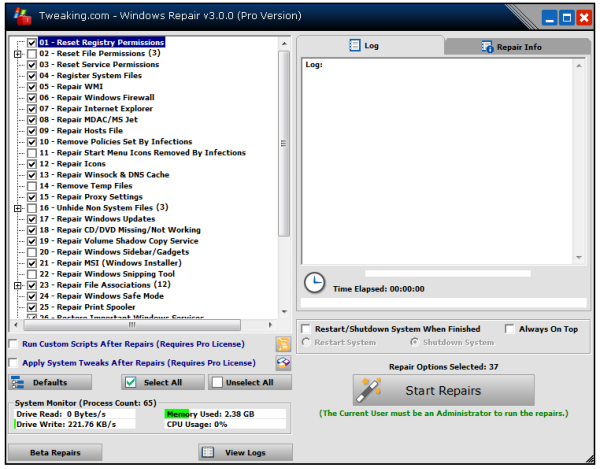Click the View Logs spreadsheet icon

coord(208,452)
